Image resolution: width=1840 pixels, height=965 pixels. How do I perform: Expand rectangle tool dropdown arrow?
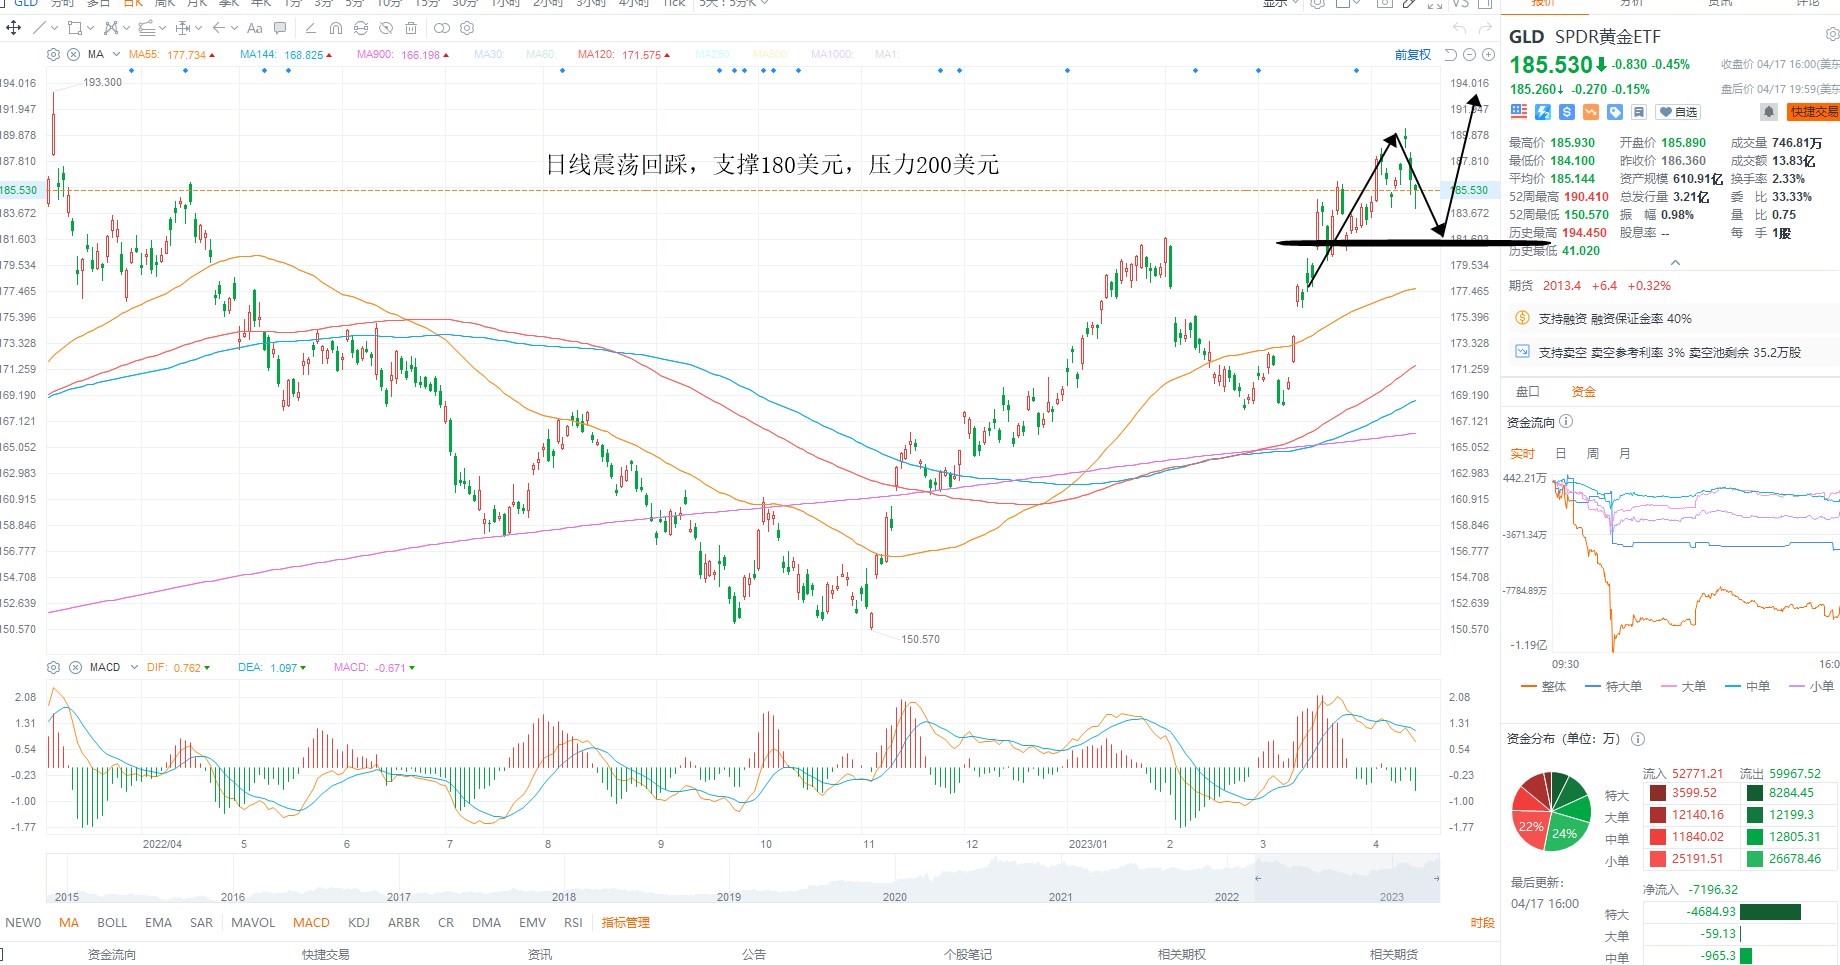pyautogui.click(x=91, y=28)
